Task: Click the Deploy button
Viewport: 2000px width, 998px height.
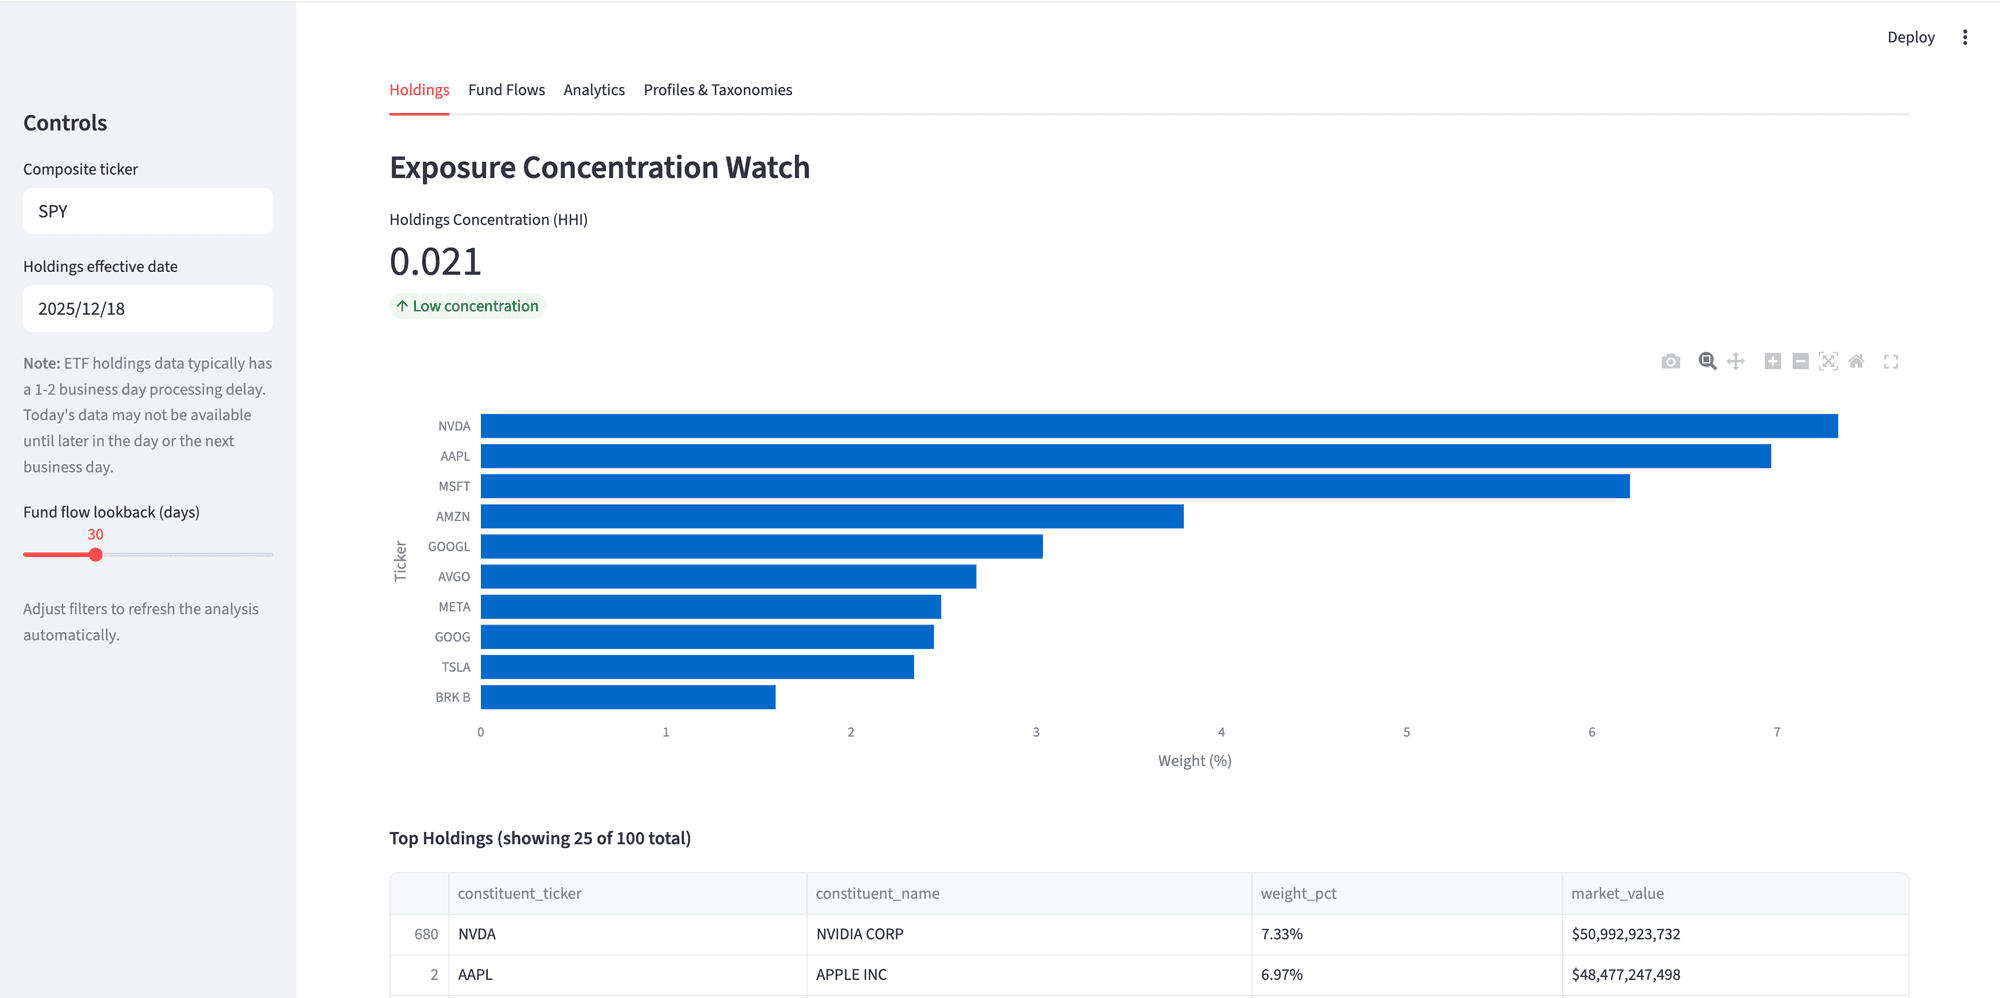Action: [1910, 37]
